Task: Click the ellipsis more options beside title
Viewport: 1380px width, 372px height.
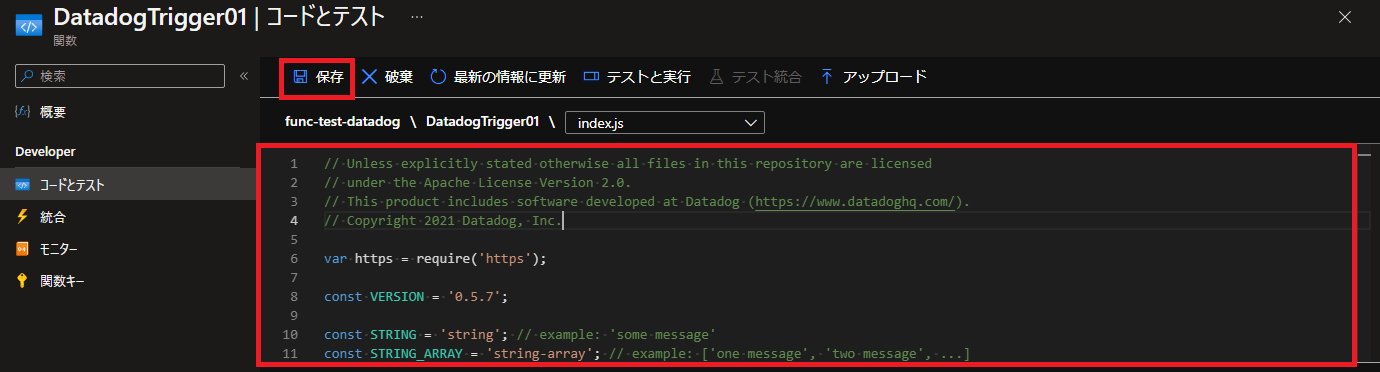Action: (416, 18)
